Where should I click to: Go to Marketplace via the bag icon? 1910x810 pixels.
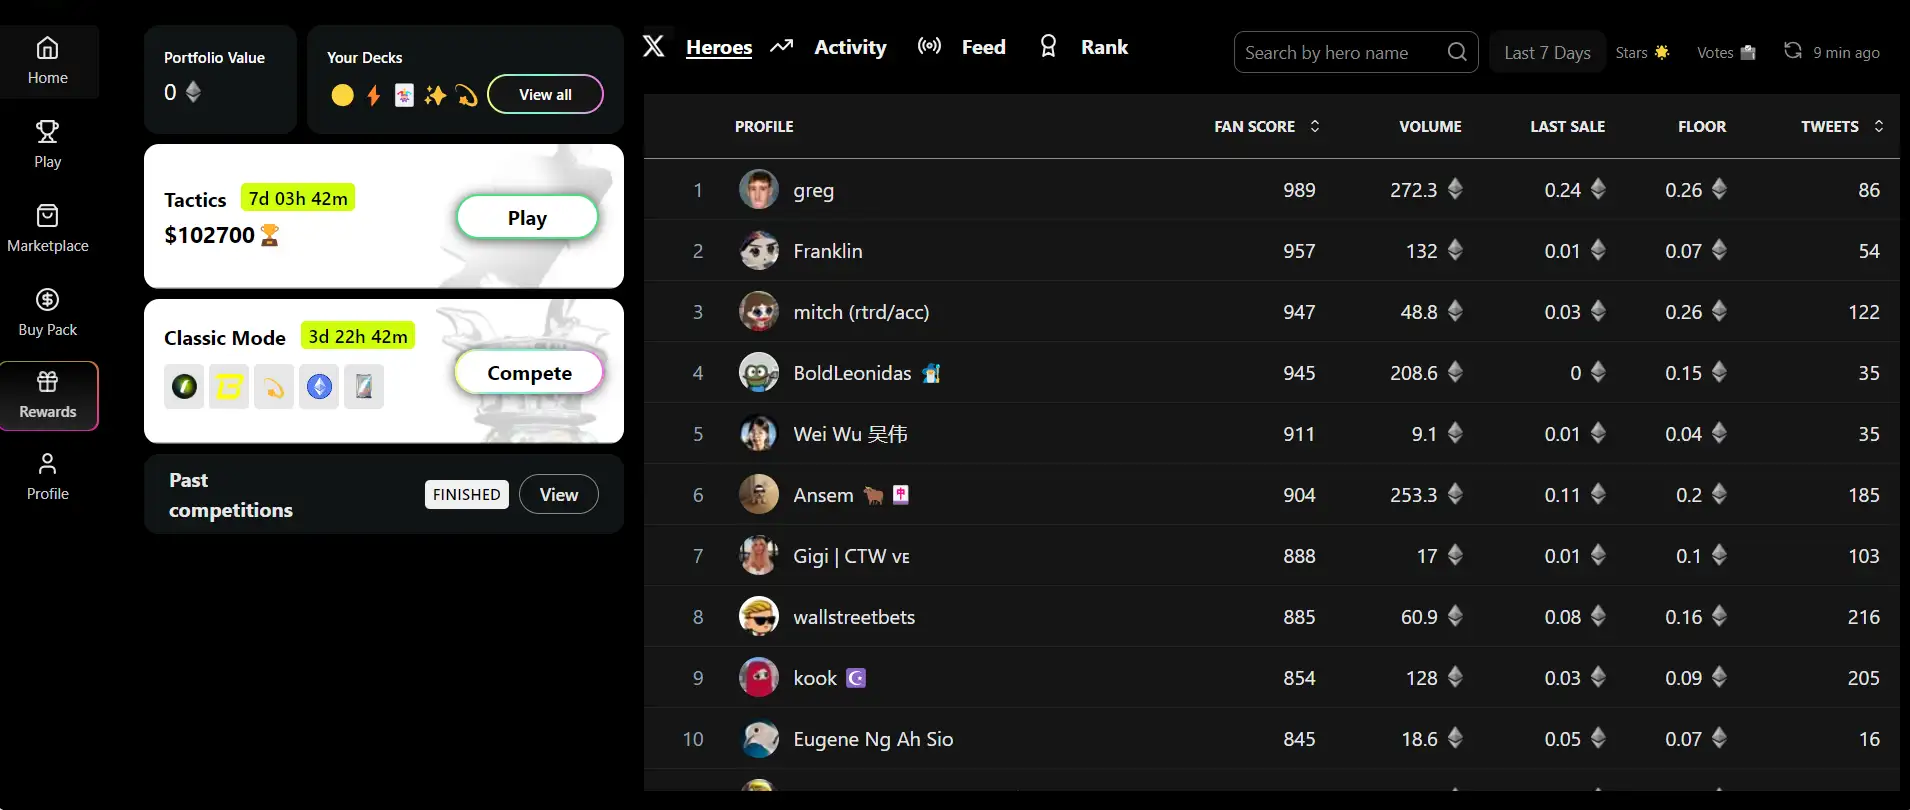tap(48, 216)
